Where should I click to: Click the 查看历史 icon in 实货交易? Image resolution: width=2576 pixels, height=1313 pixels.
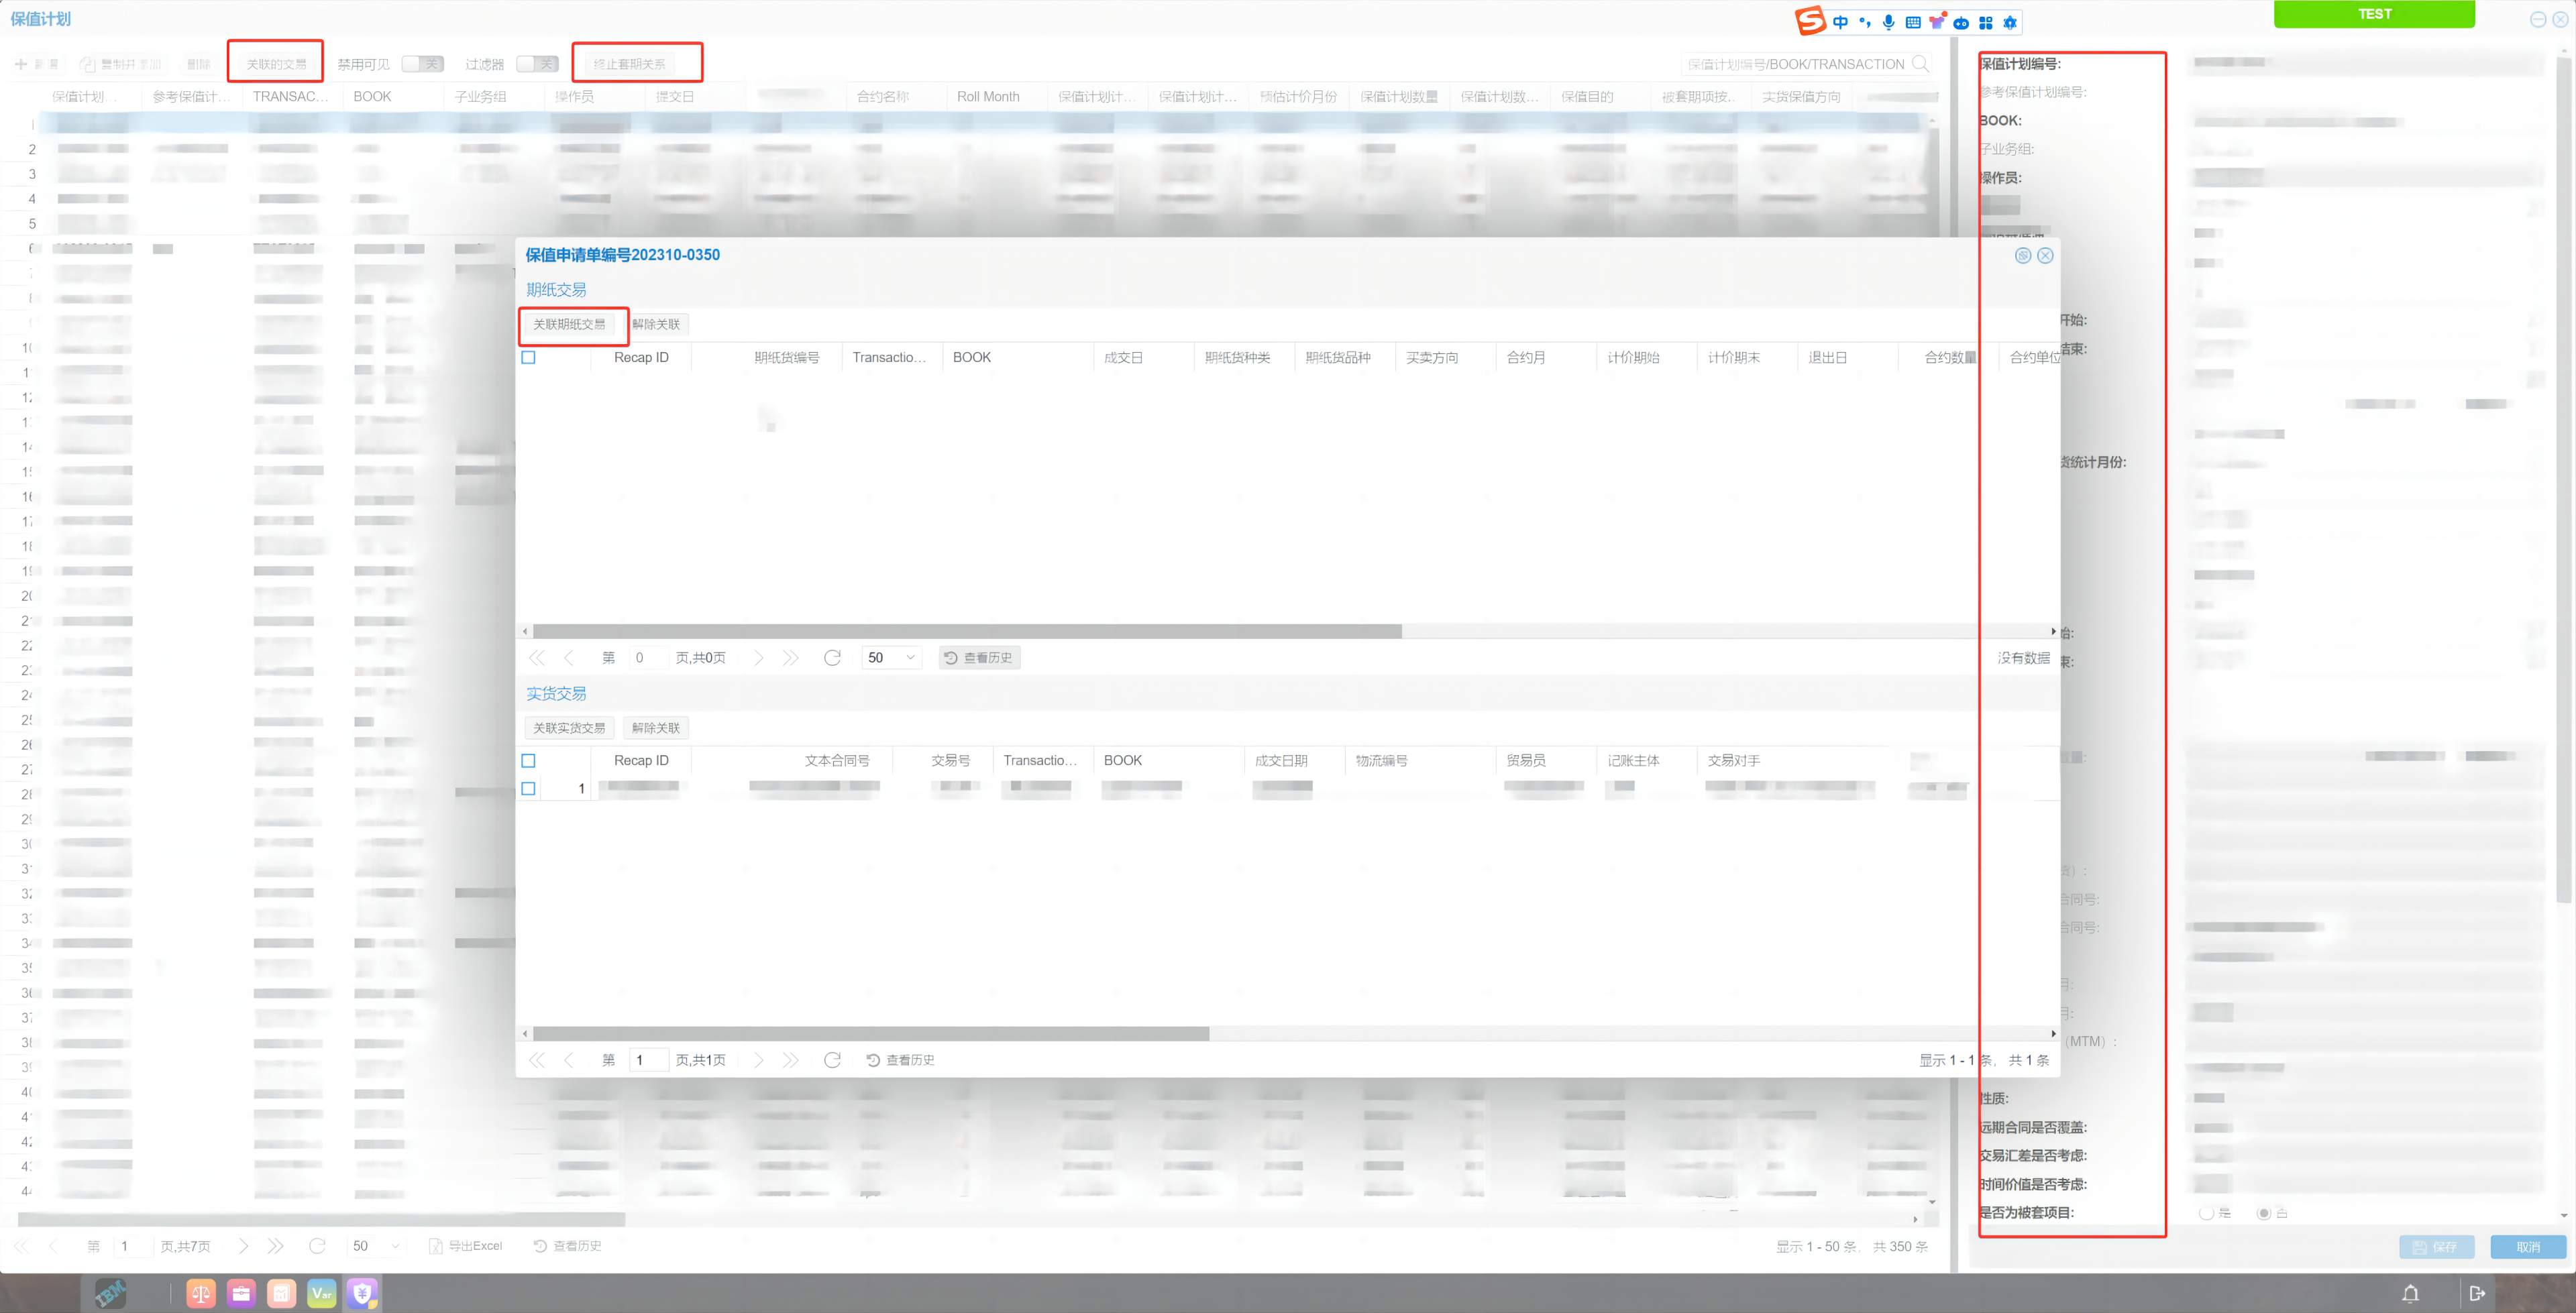point(876,1060)
